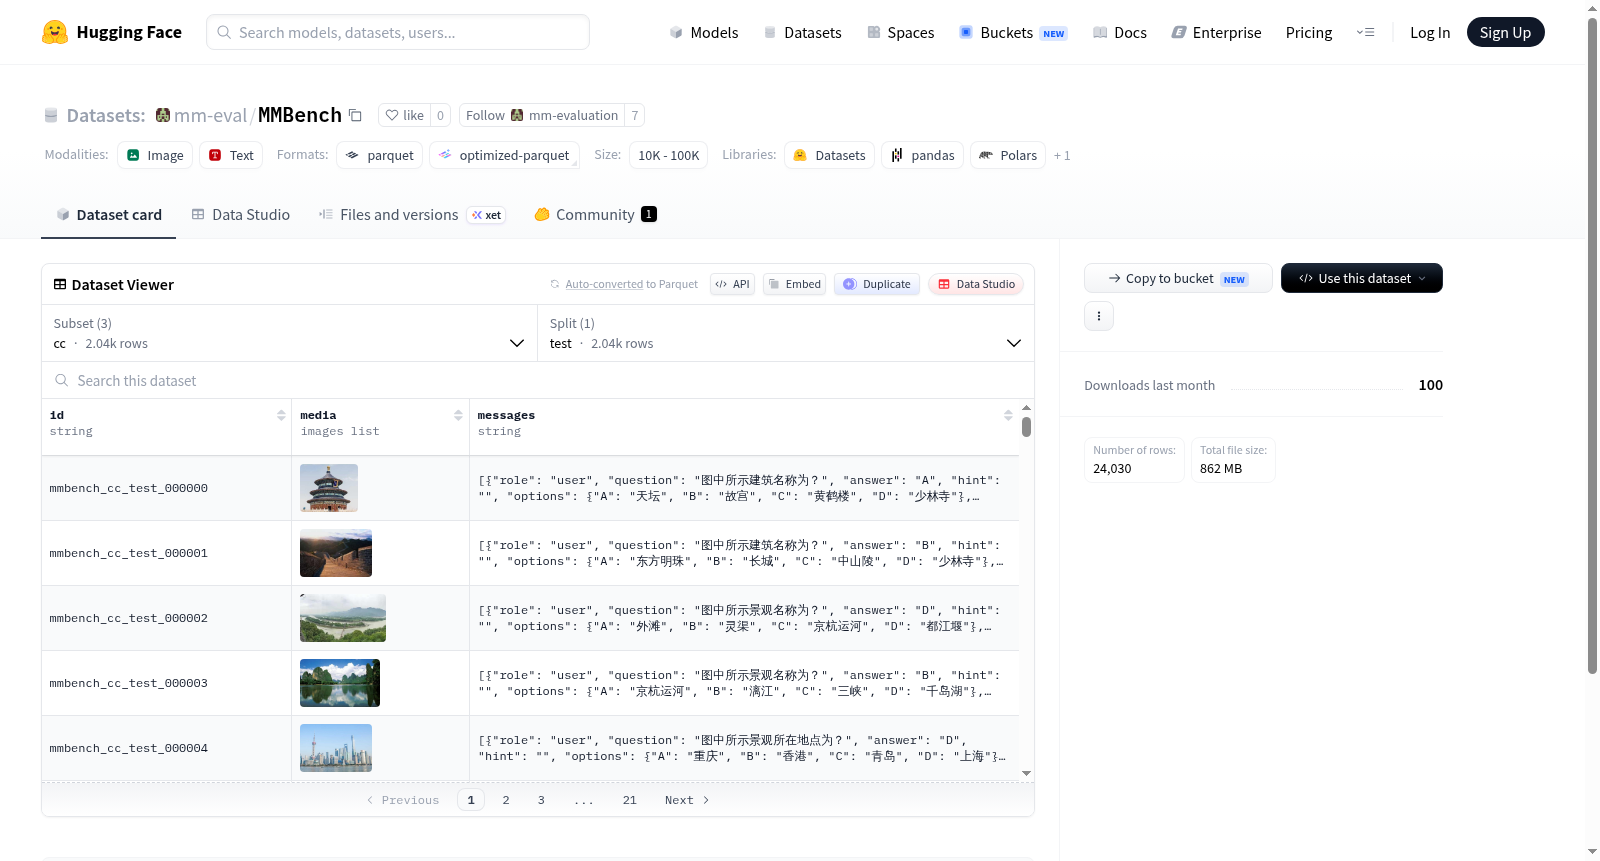Open the Dataset card tab
The width and height of the screenshot is (1600, 861).
click(x=109, y=215)
